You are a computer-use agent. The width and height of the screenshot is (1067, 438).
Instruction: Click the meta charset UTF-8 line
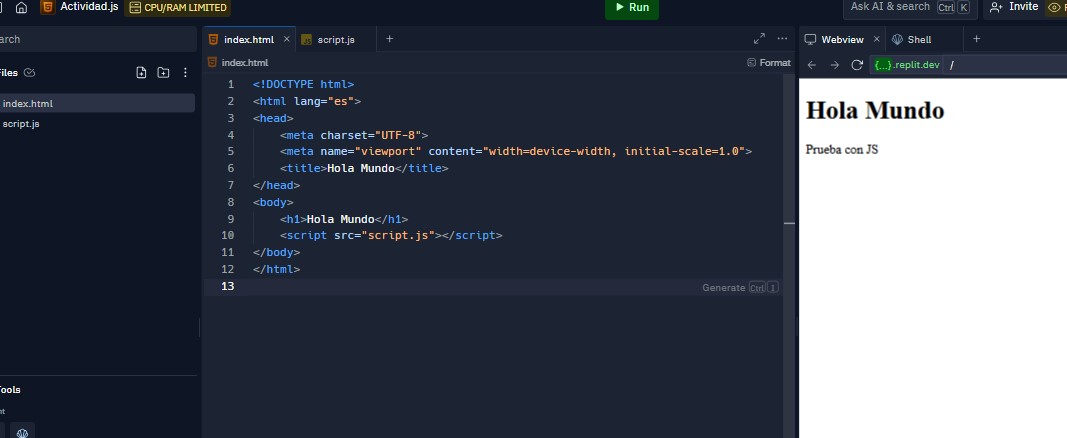(354, 135)
